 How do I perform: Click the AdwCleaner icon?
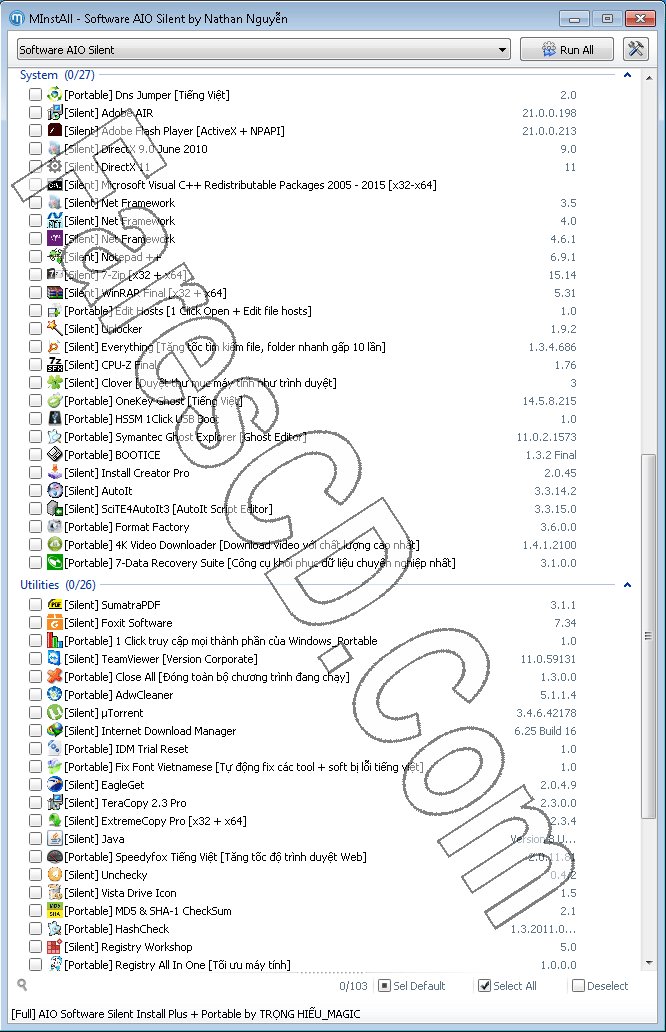click(x=55, y=694)
